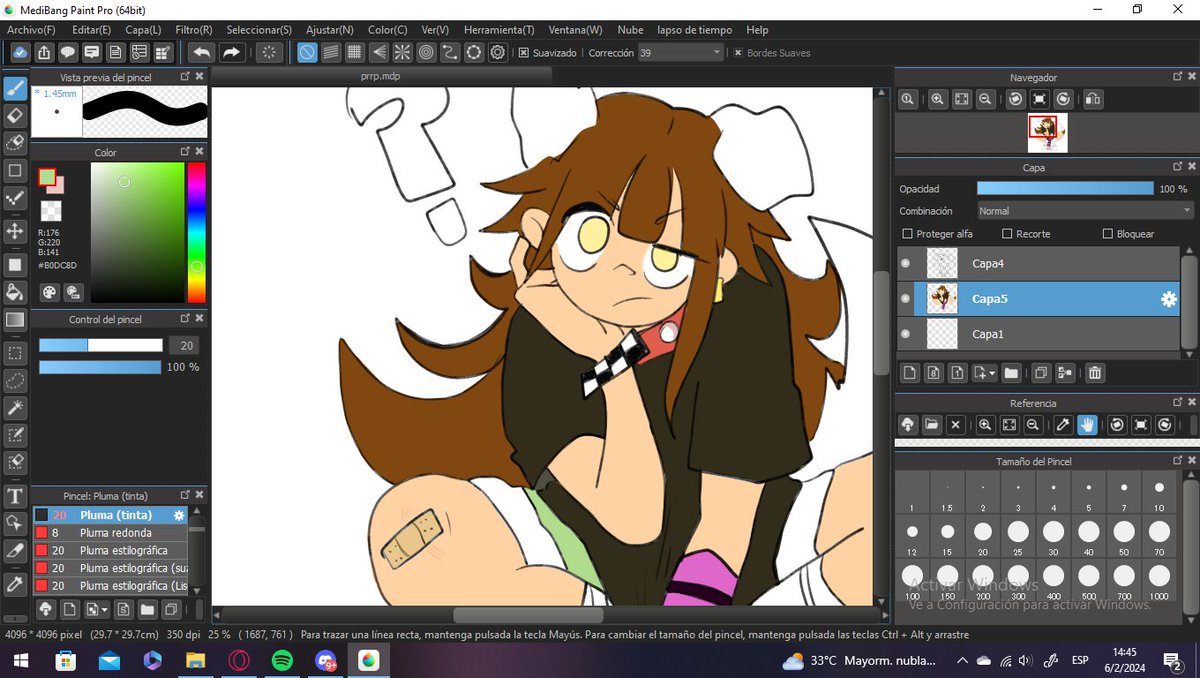The height and width of the screenshot is (678, 1200).
Task: Open the Archivo menu
Action: 31,30
